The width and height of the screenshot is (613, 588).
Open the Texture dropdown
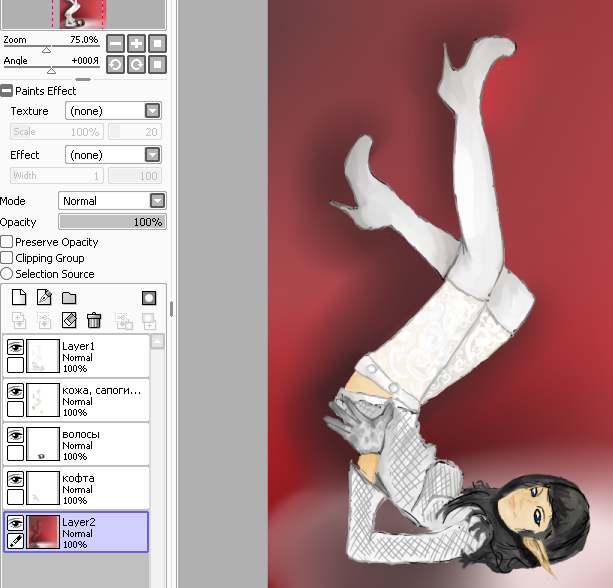152,111
